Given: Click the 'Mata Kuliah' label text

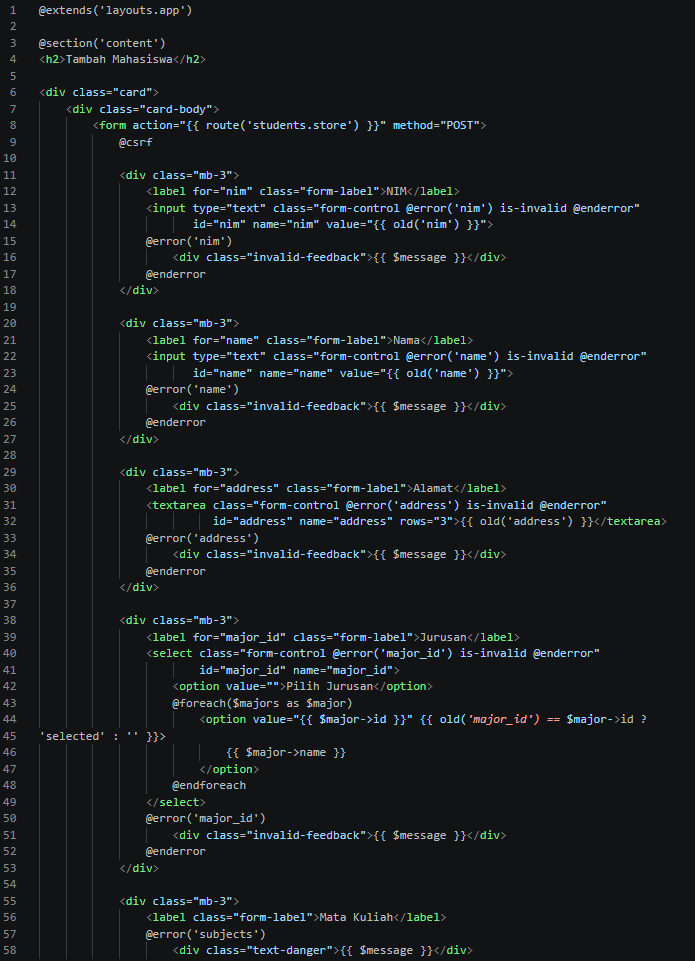Looking at the screenshot, I should click(x=356, y=917).
